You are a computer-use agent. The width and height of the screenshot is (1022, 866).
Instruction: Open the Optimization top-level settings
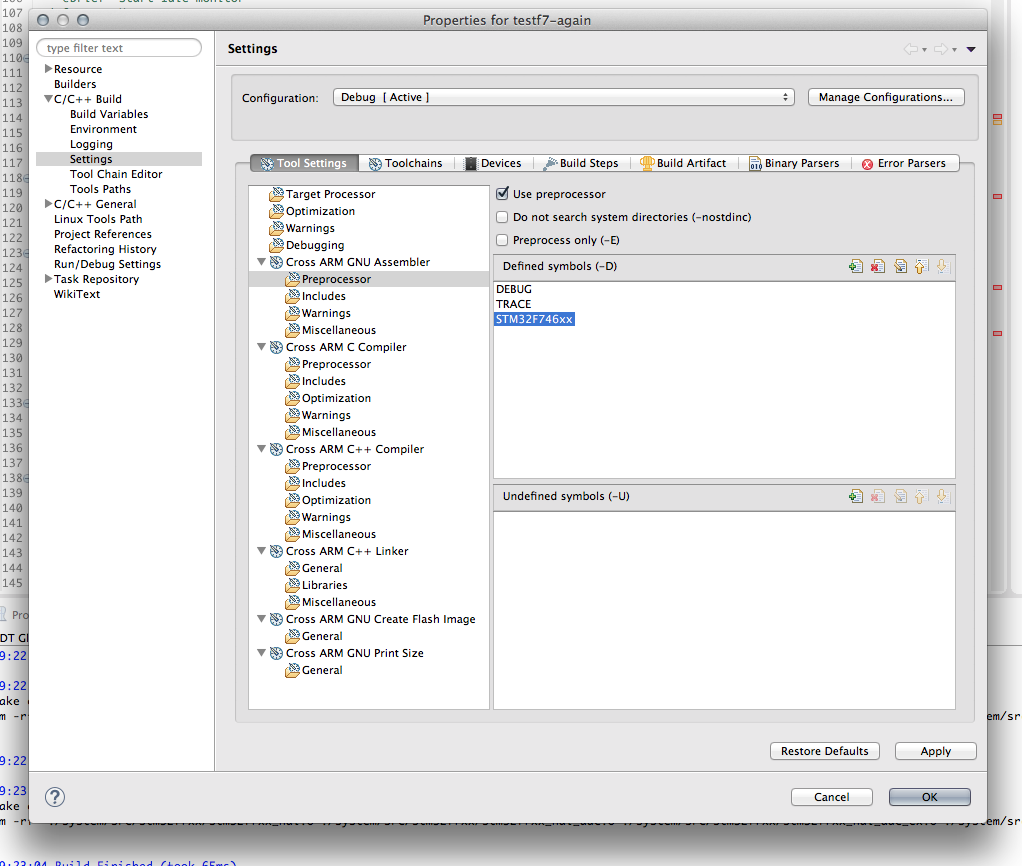pyautogui.click(x=320, y=211)
